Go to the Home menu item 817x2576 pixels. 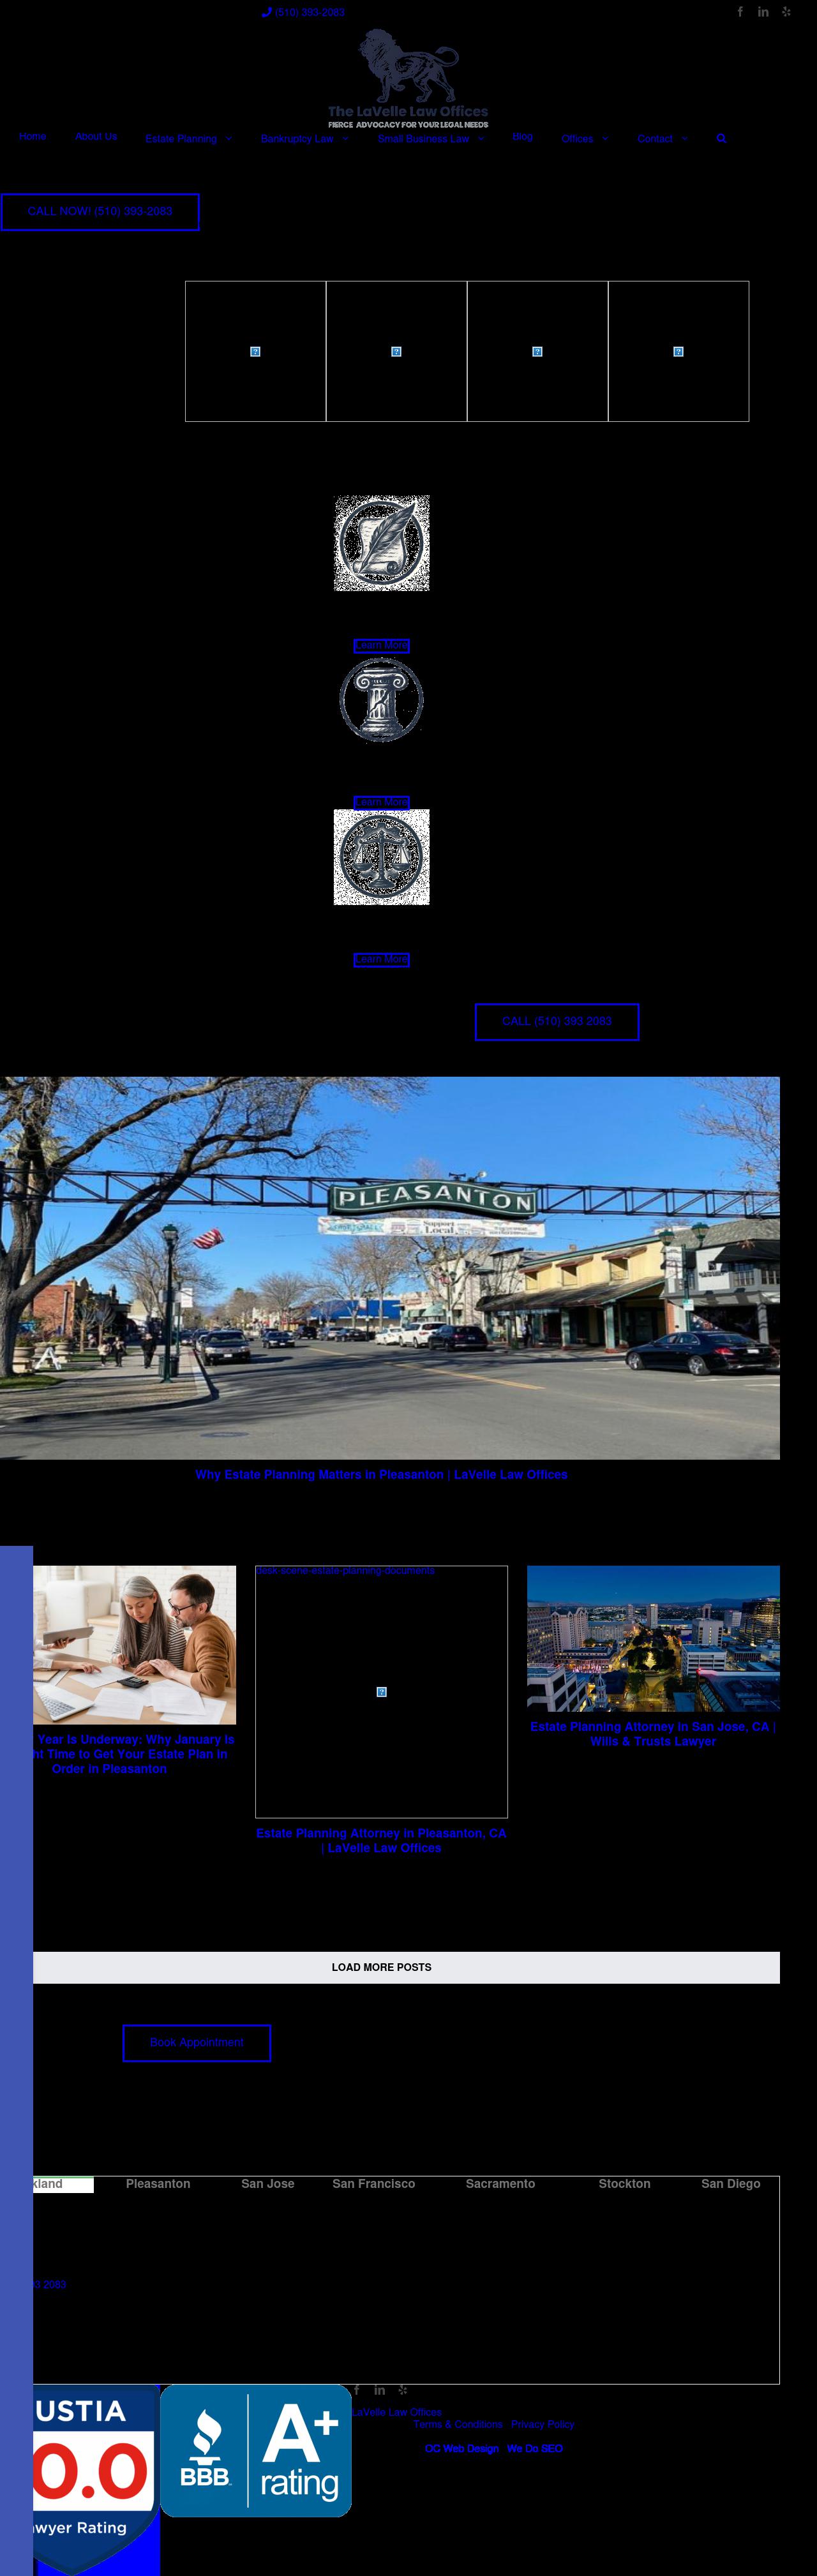coord(32,136)
